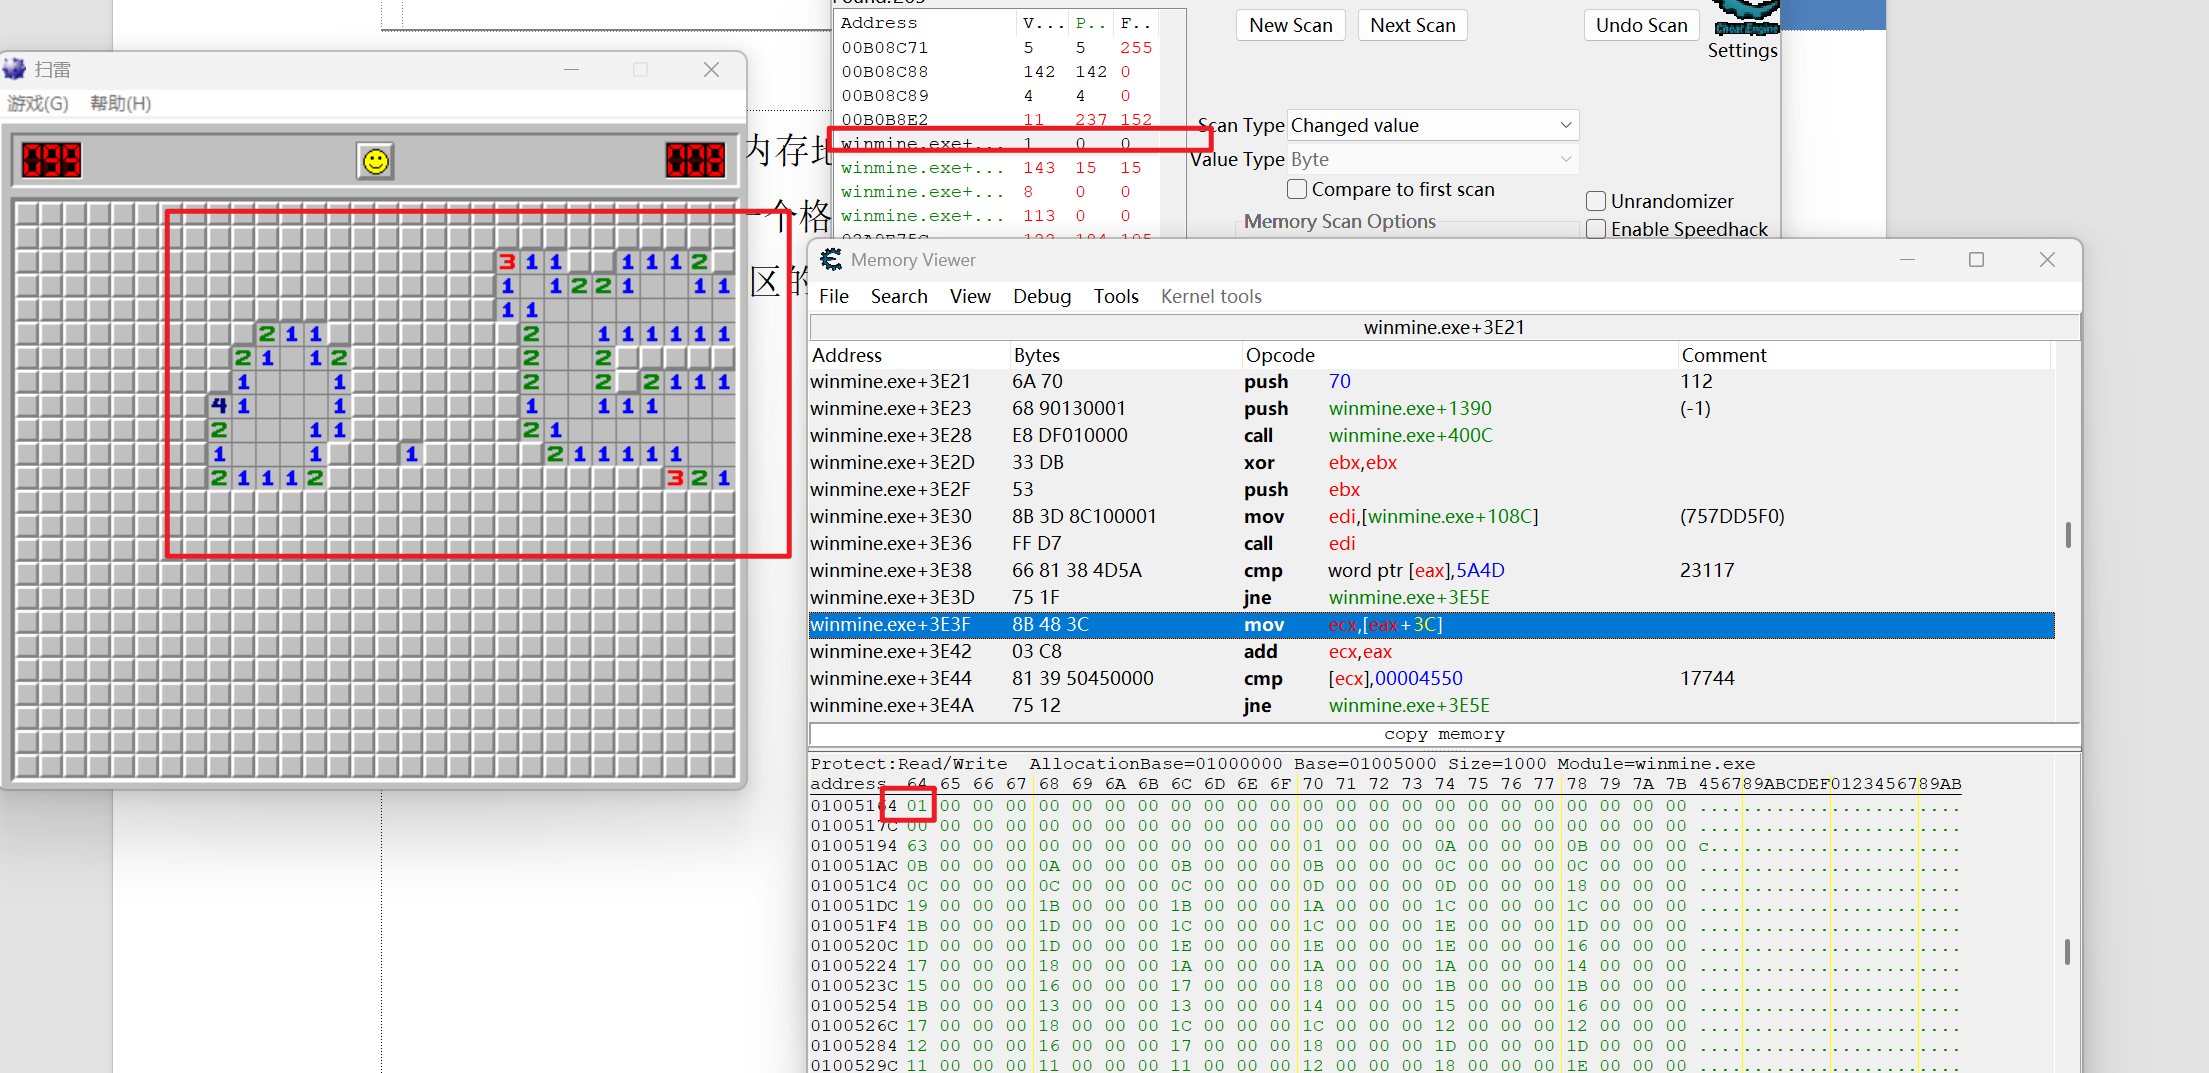Enable Compare to first scan checkbox
2209x1073 pixels.
click(x=1297, y=189)
